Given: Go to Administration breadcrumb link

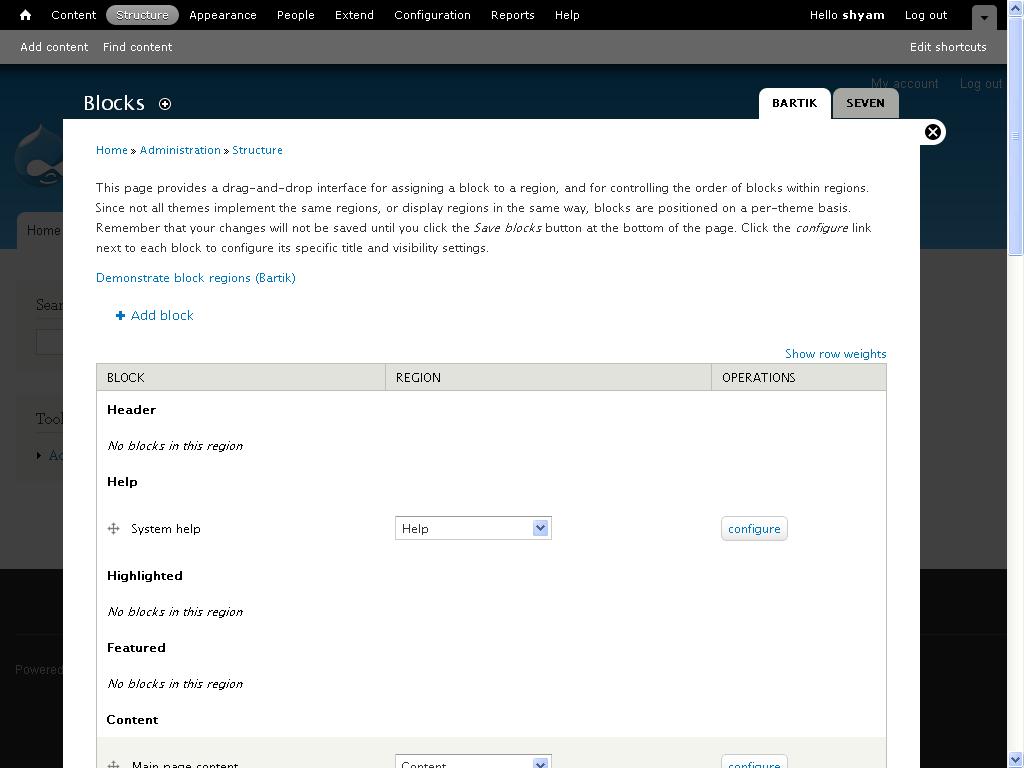Looking at the screenshot, I should pyautogui.click(x=180, y=150).
